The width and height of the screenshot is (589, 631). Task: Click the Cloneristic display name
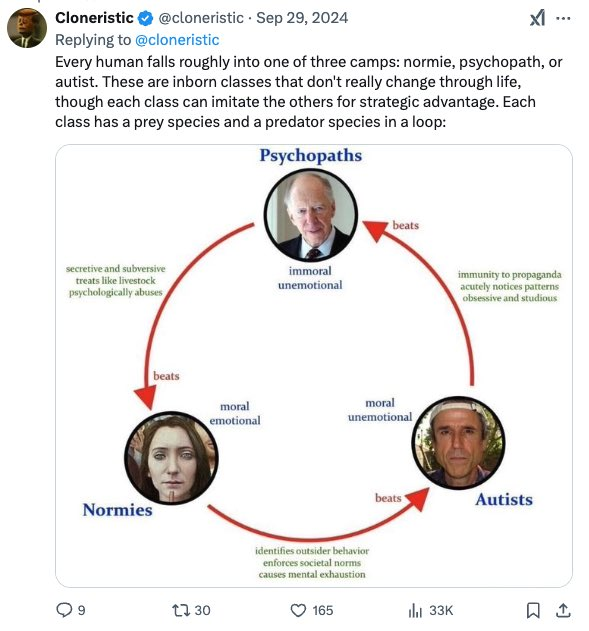pos(94,18)
